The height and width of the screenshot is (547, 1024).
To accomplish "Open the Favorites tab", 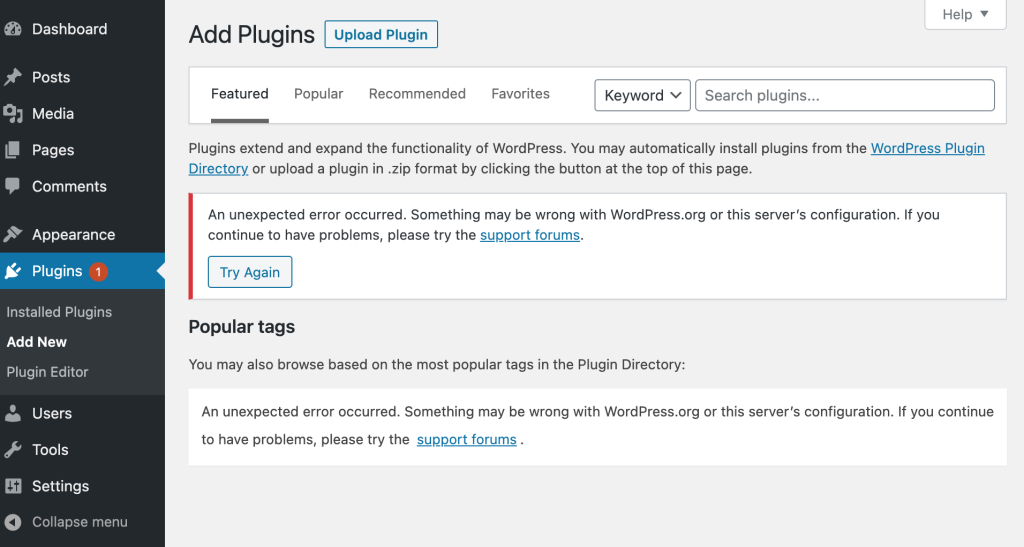I will tap(520, 94).
